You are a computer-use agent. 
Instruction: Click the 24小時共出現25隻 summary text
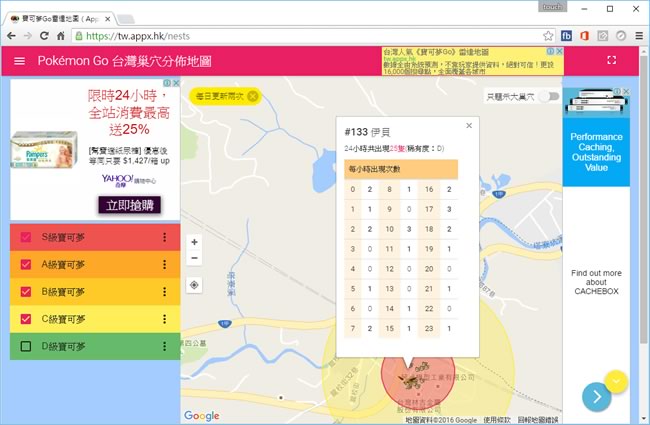pos(394,148)
